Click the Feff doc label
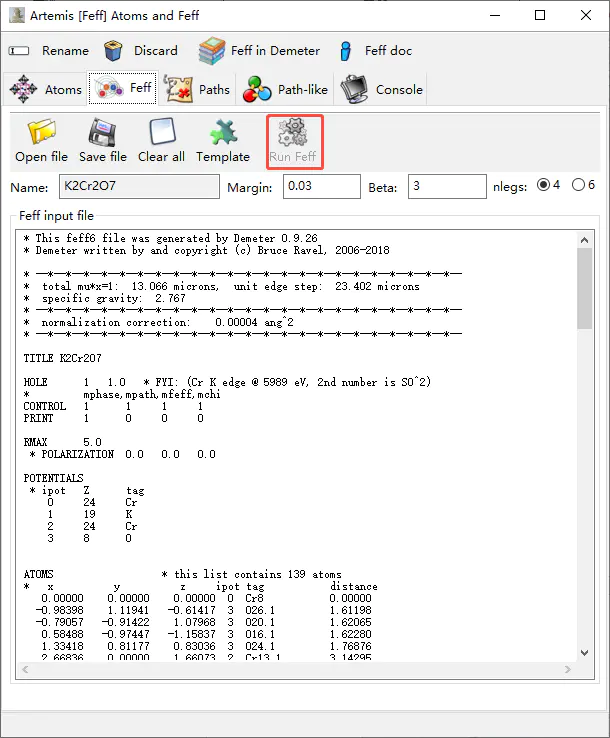 (388, 51)
